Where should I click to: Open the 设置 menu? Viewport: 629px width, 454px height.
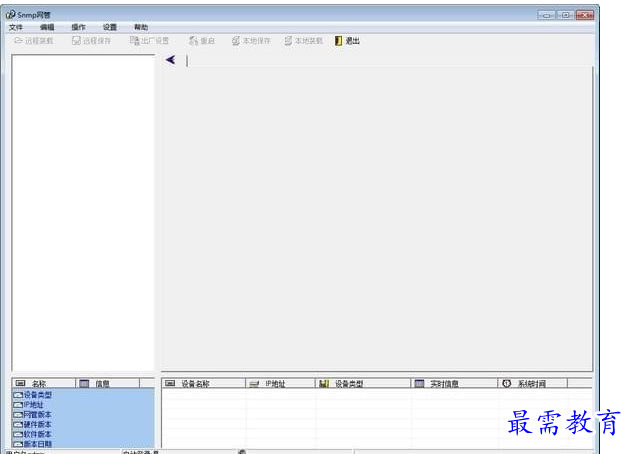coord(110,27)
